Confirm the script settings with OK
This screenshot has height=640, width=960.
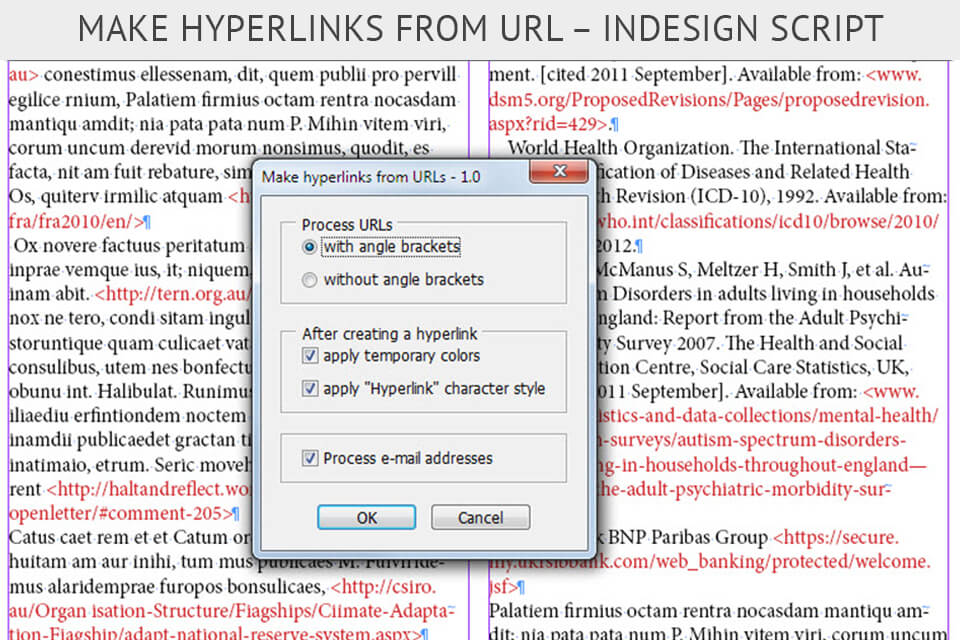(367, 517)
